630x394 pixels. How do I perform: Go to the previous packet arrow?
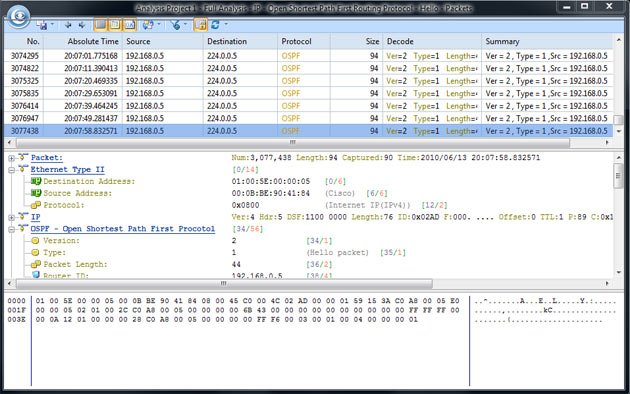(x=68, y=25)
